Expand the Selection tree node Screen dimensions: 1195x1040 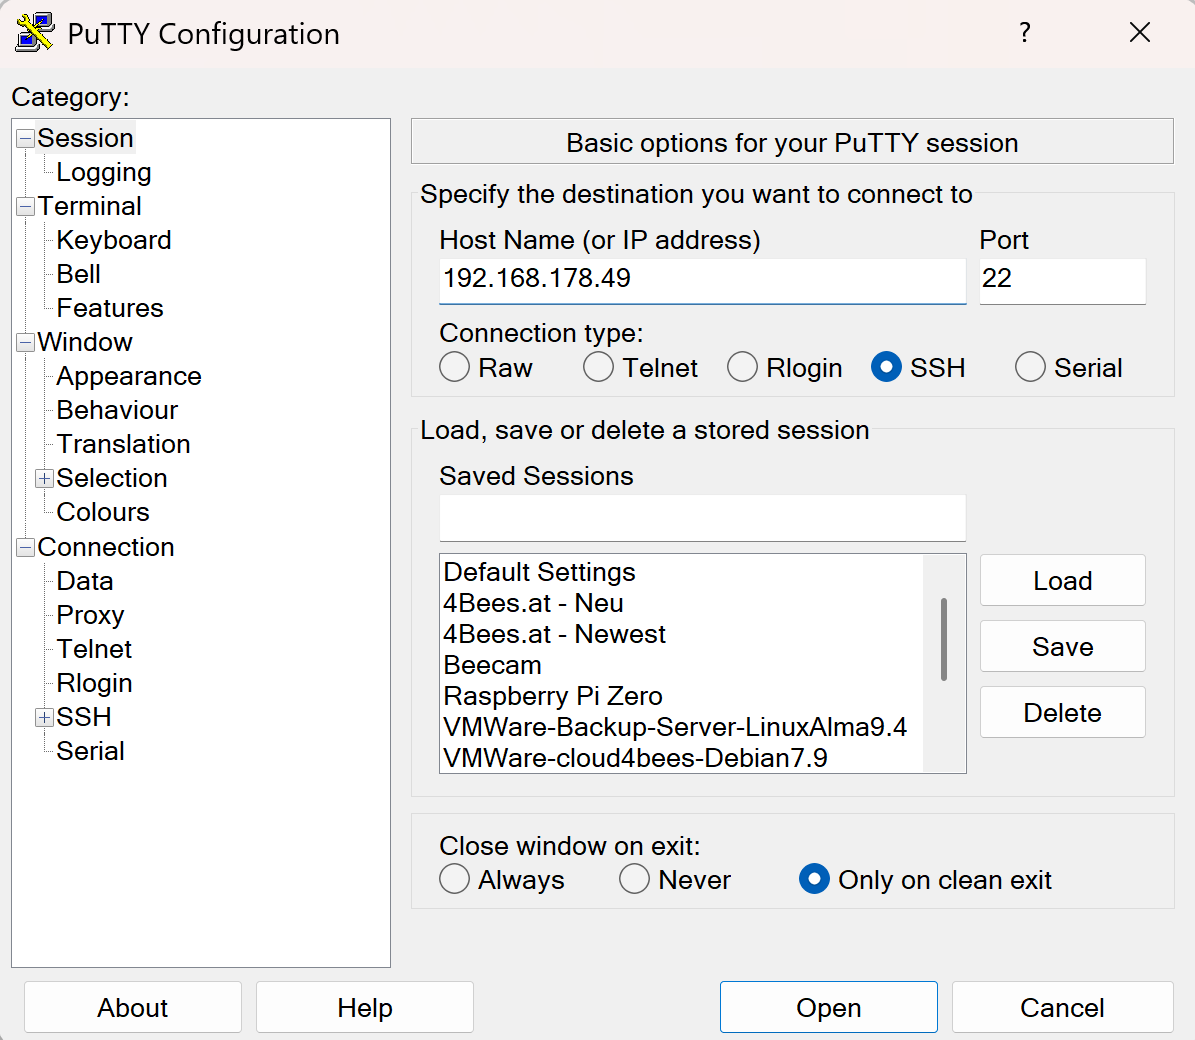point(45,478)
